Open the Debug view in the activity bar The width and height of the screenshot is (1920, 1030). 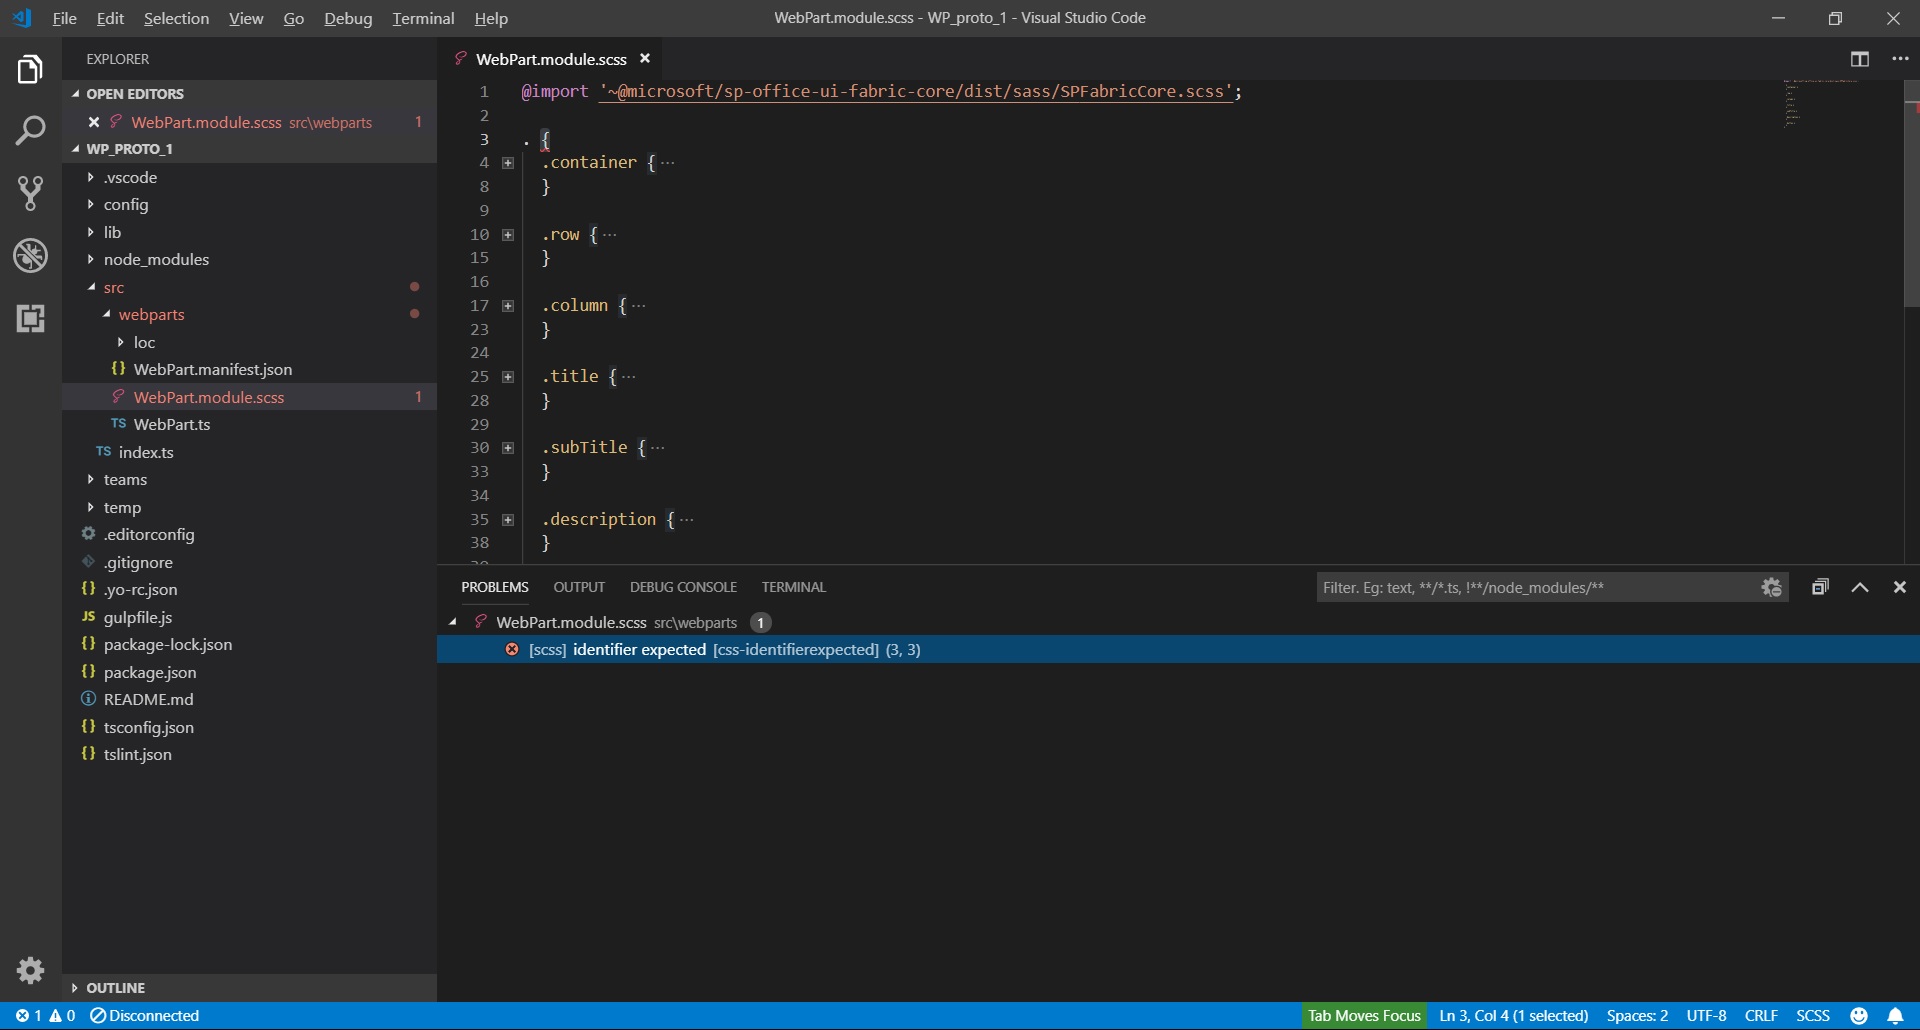pos(31,255)
